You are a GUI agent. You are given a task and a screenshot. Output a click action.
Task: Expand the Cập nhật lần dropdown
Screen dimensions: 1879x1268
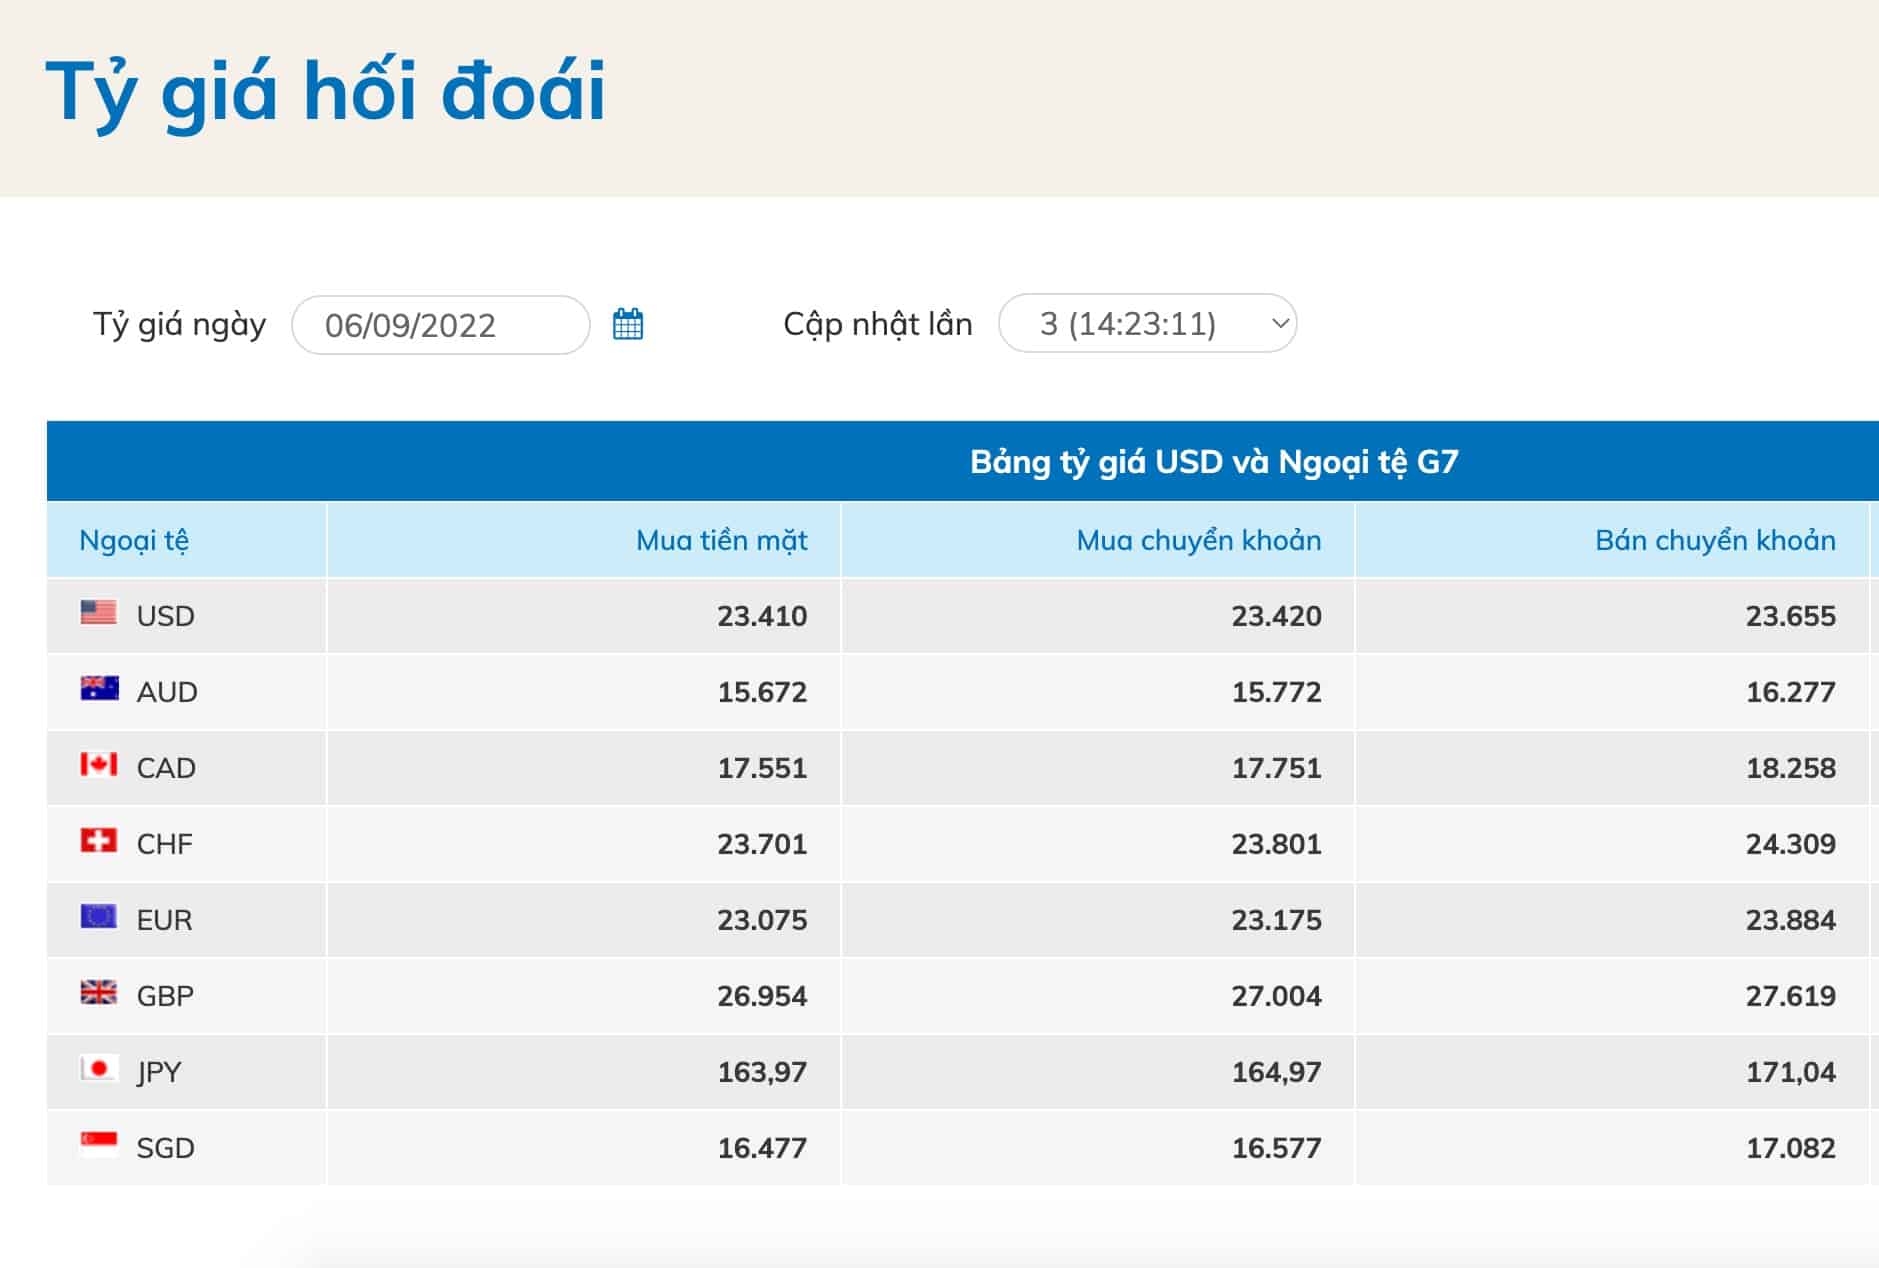coord(1147,323)
